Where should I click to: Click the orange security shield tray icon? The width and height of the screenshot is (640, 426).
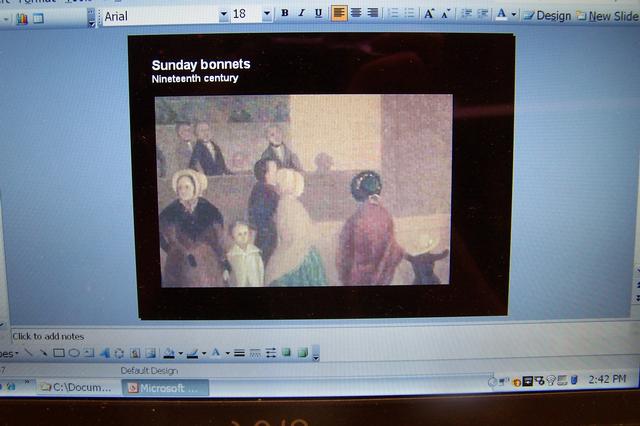click(x=517, y=382)
